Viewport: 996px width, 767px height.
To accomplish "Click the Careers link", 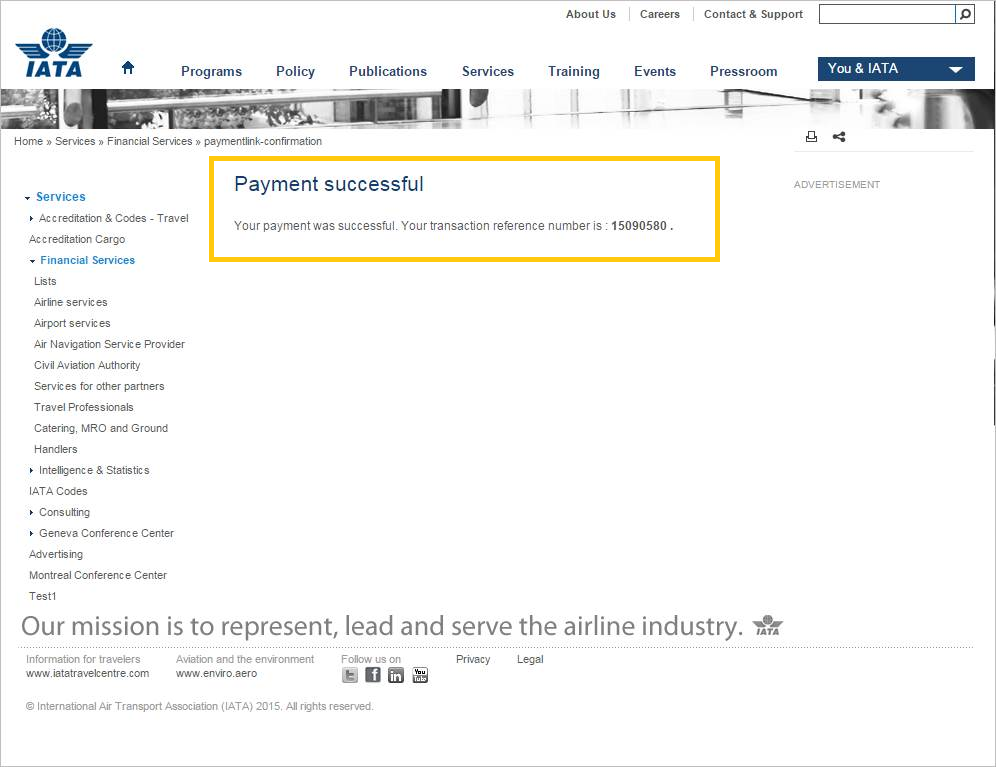I will point(659,14).
